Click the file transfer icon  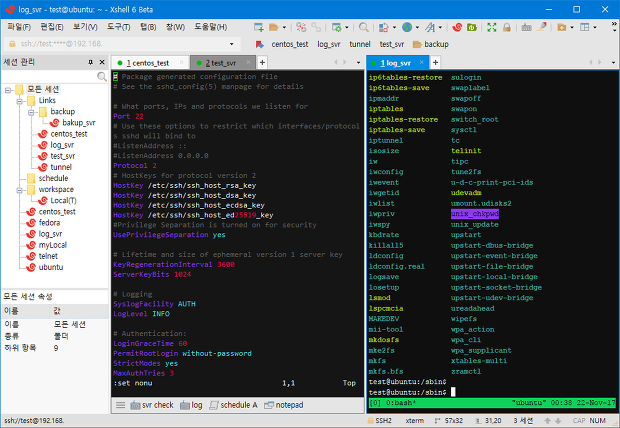coord(384,27)
